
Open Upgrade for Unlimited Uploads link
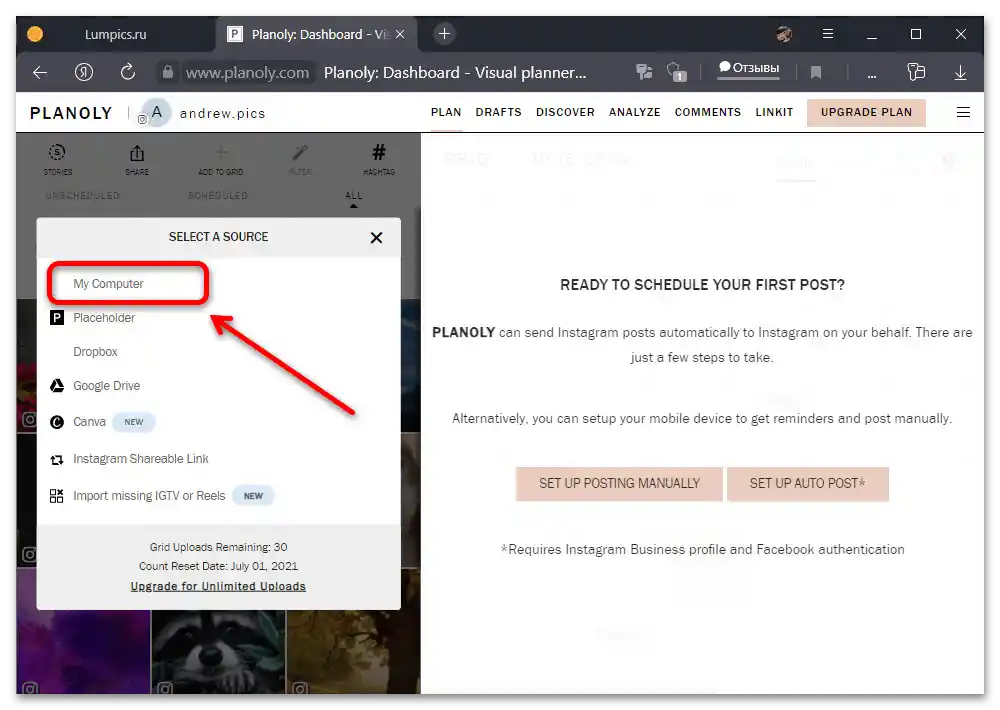click(x=218, y=586)
